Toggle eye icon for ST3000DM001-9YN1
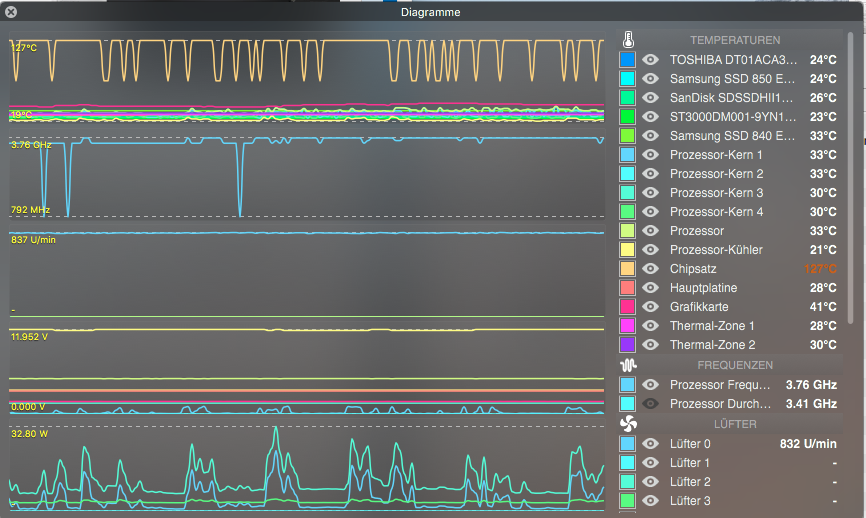The image size is (866, 518). pyautogui.click(x=651, y=117)
